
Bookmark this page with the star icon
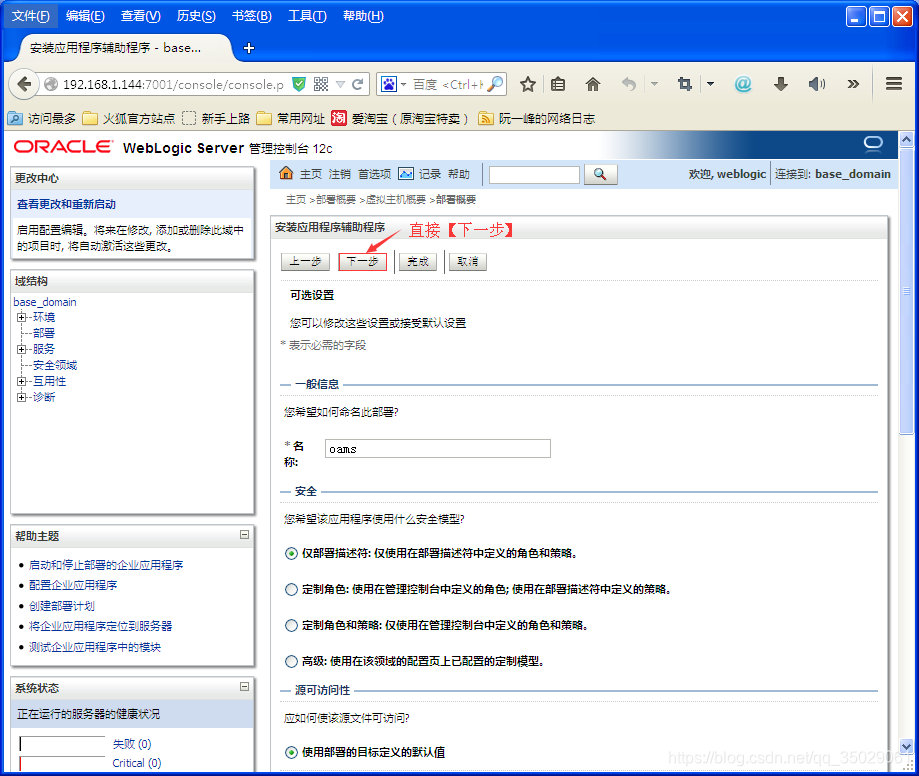coord(527,84)
